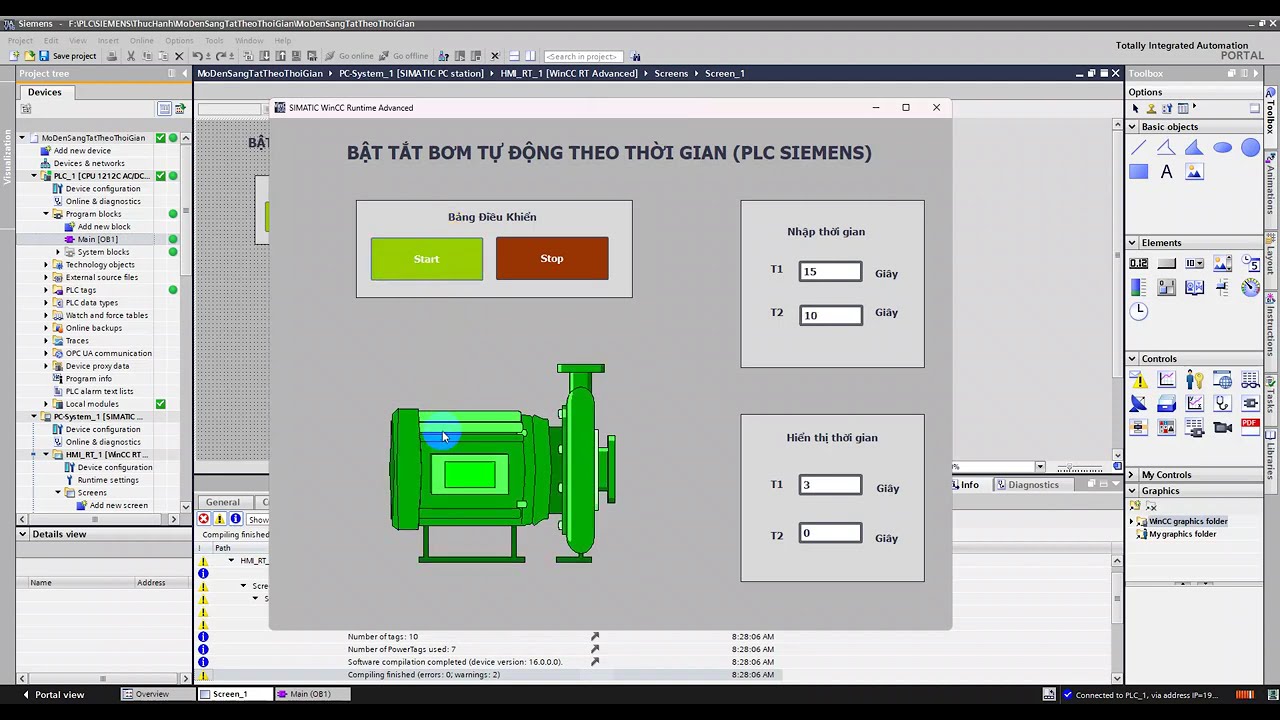Open the Online menu
The image size is (1280, 720).
pos(141,41)
